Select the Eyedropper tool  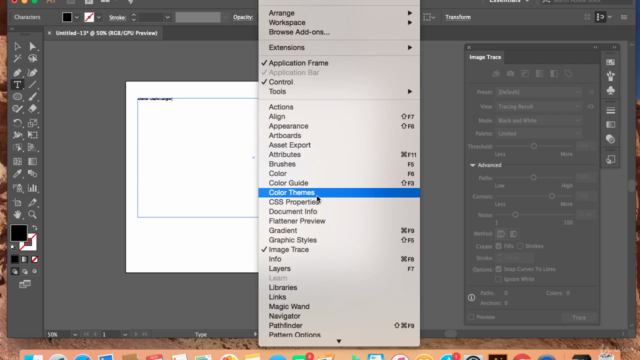(x=17, y=174)
